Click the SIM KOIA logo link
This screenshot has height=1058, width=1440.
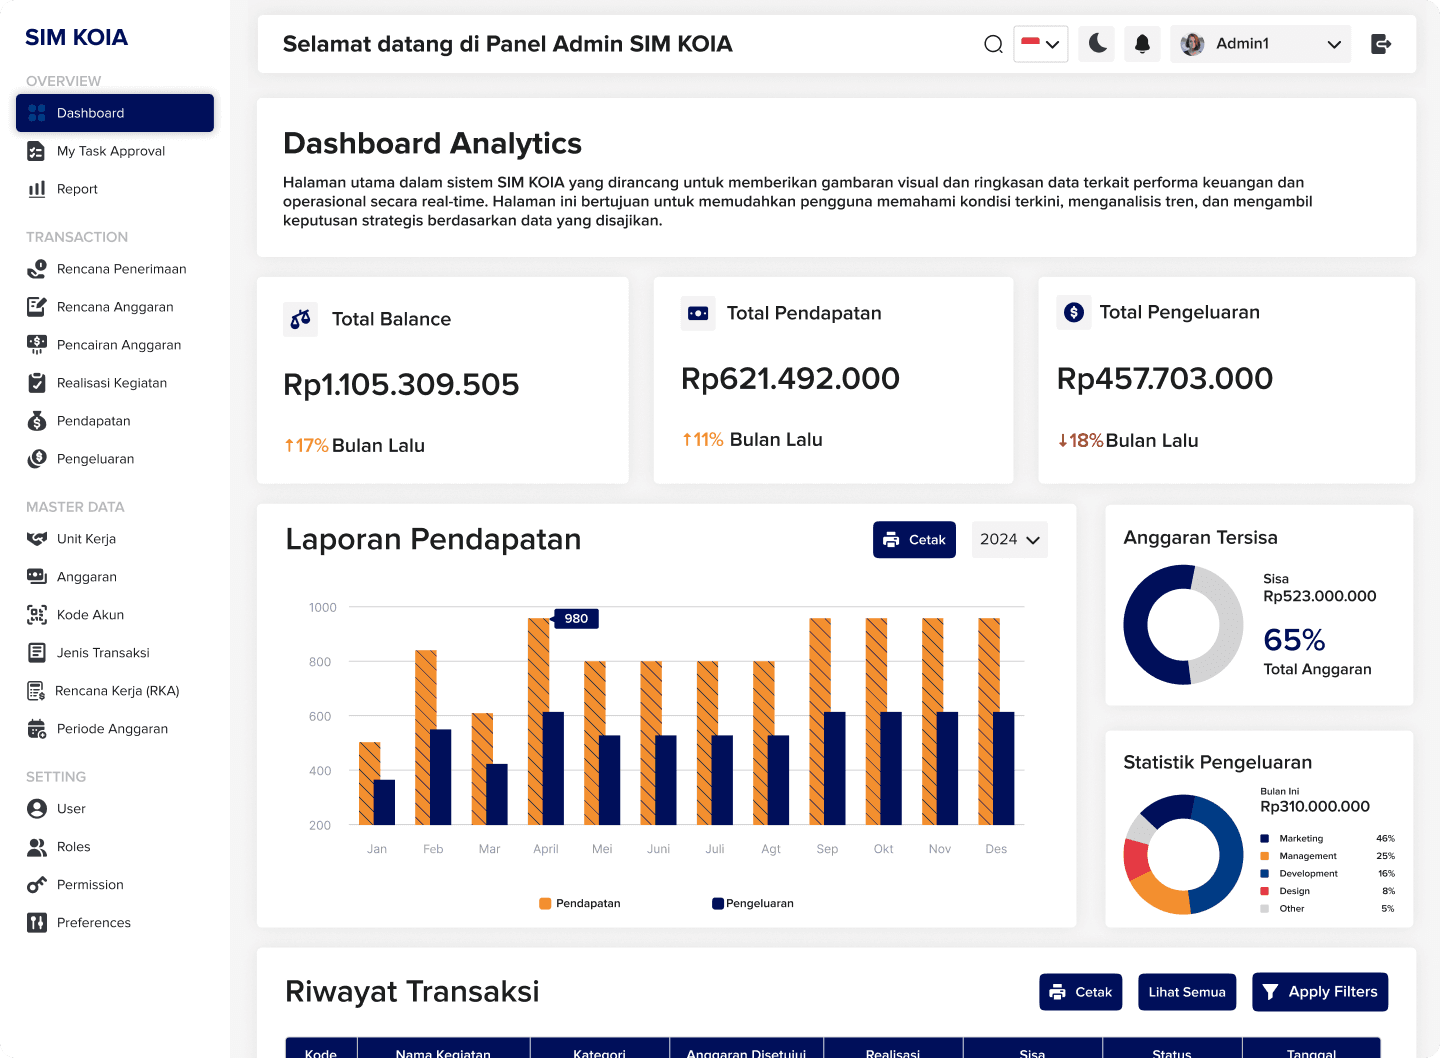(x=76, y=38)
